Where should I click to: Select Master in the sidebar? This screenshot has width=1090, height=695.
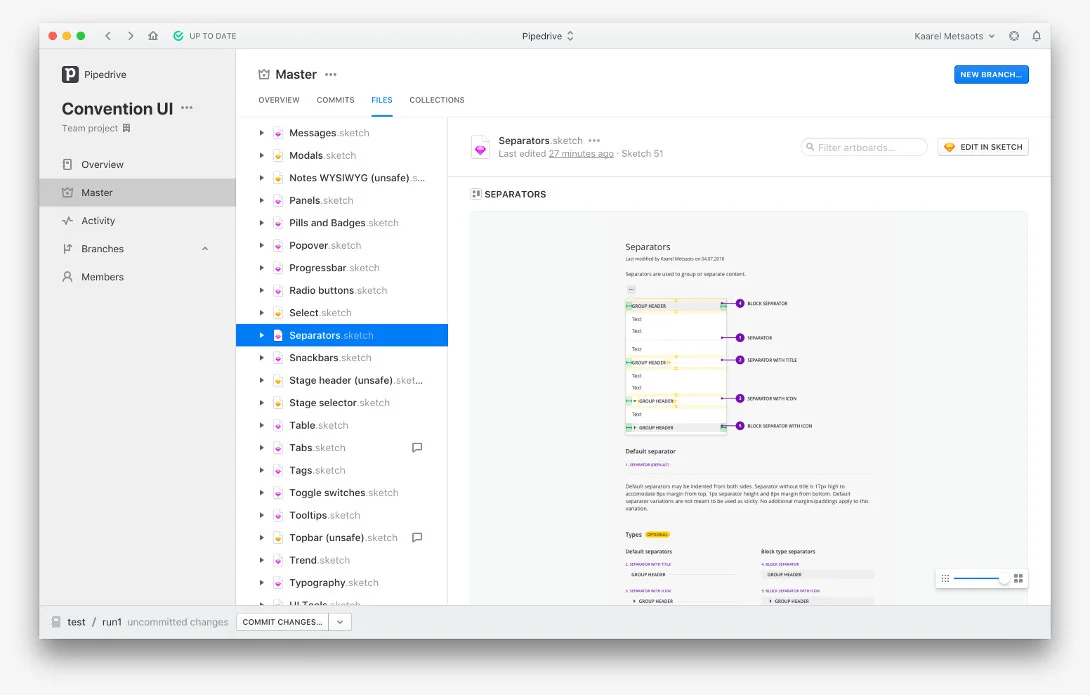138,193
